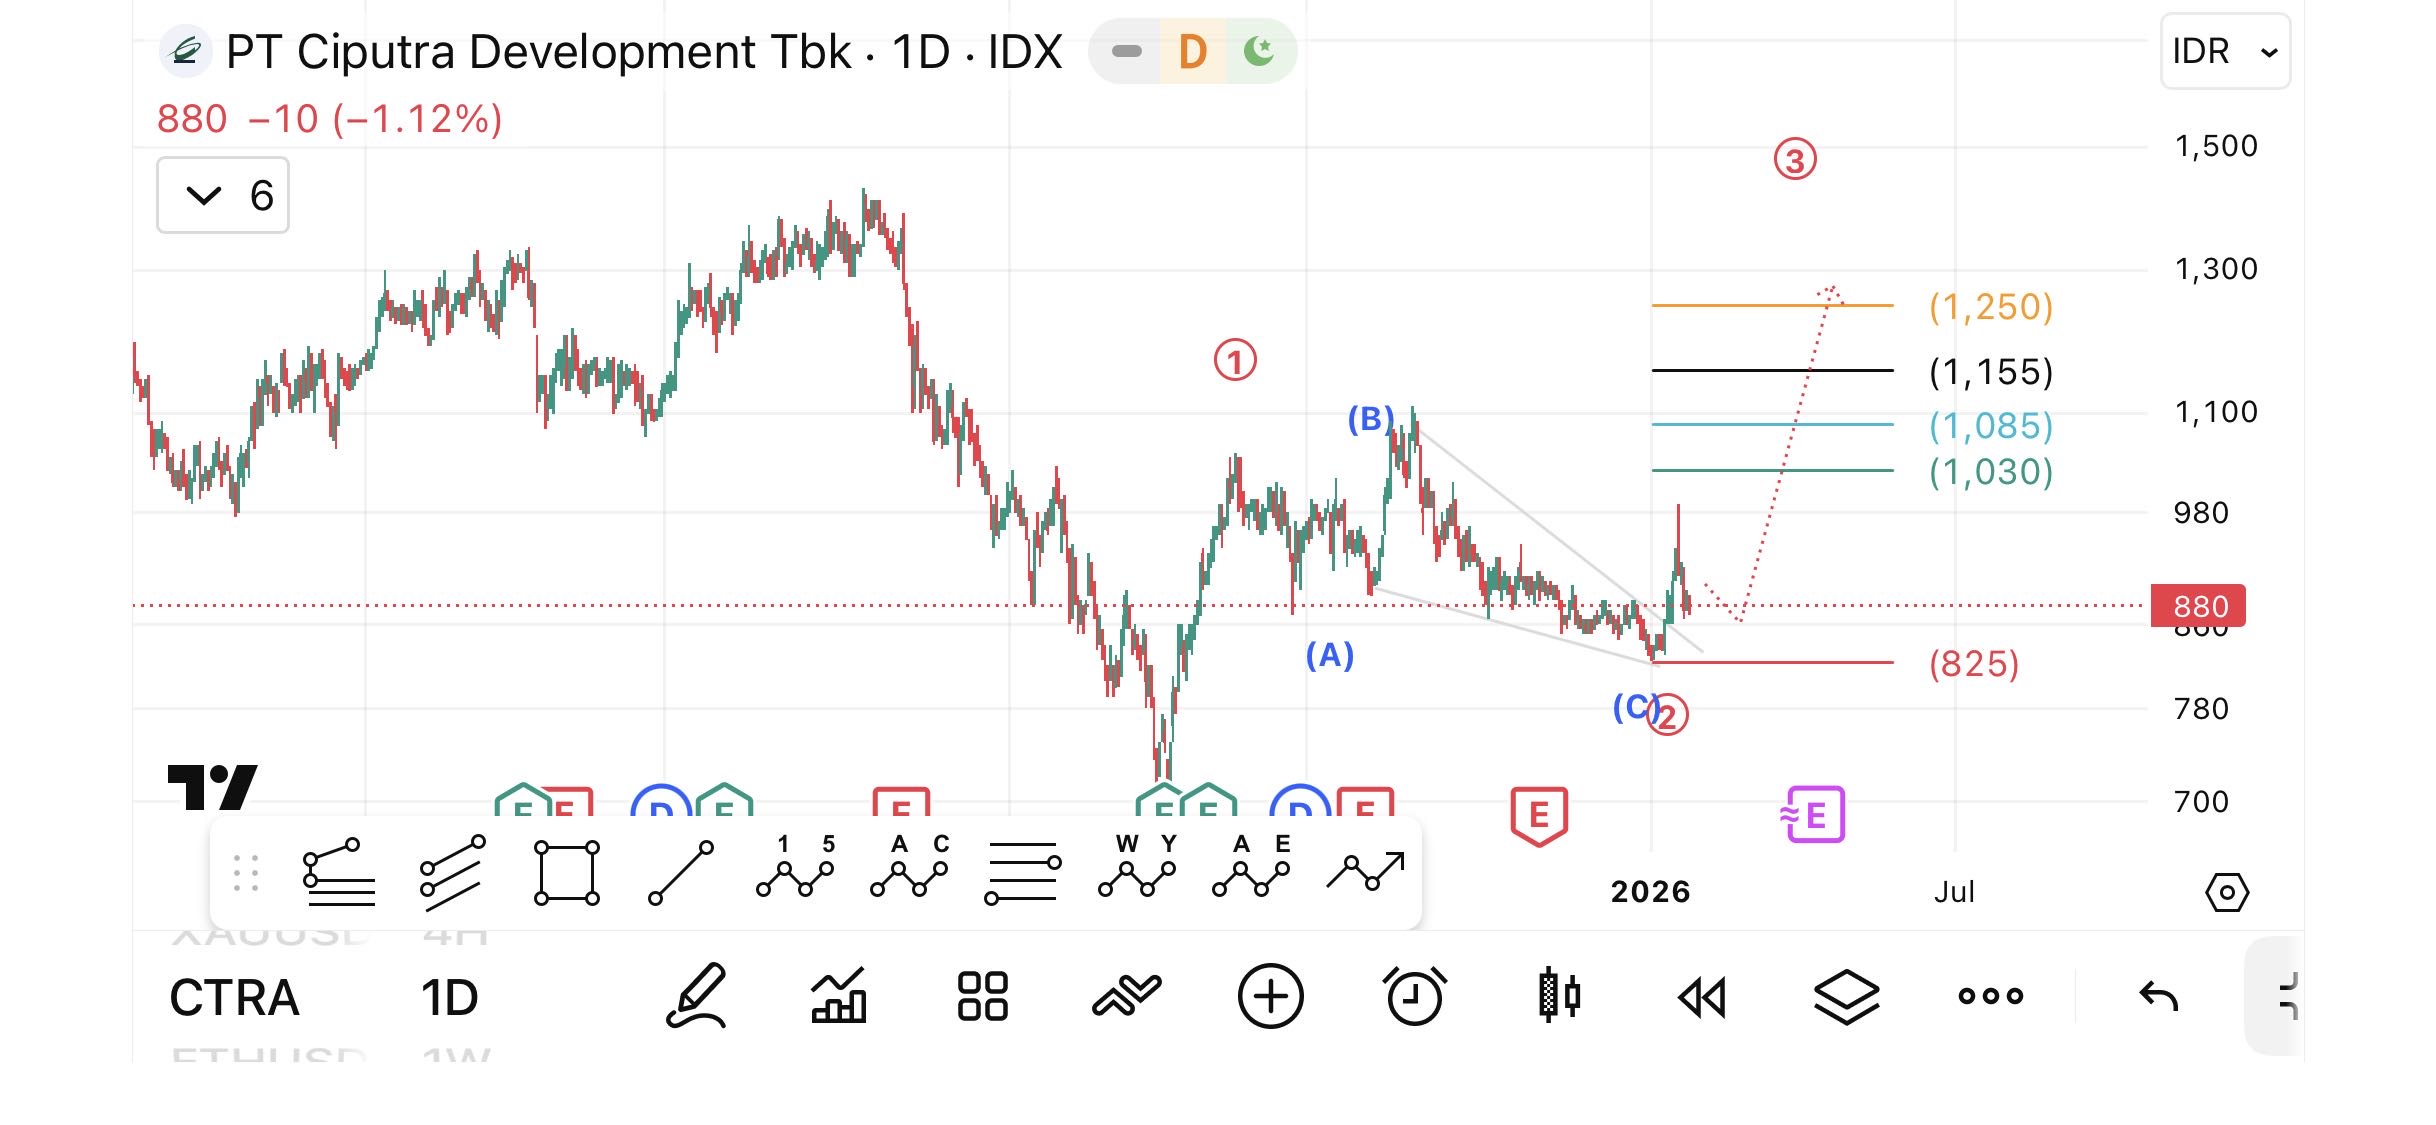Open the IDR currency dropdown
The height and width of the screenshot is (1125, 2436).
click(2224, 51)
